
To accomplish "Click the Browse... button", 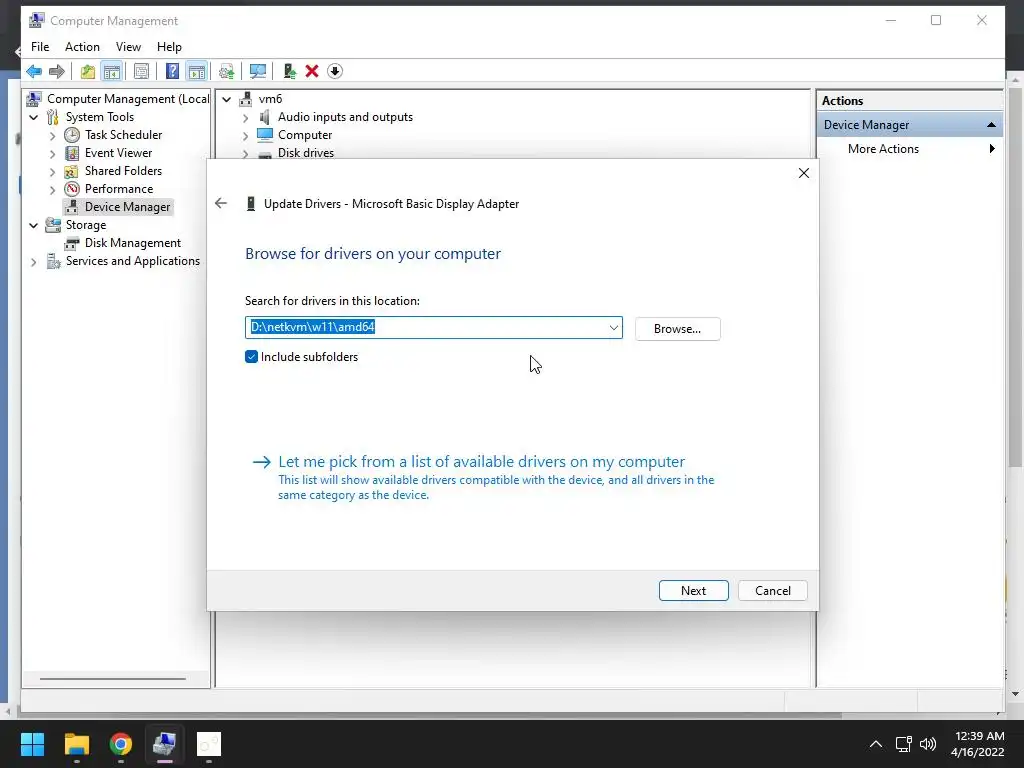I will tap(677, 328).
